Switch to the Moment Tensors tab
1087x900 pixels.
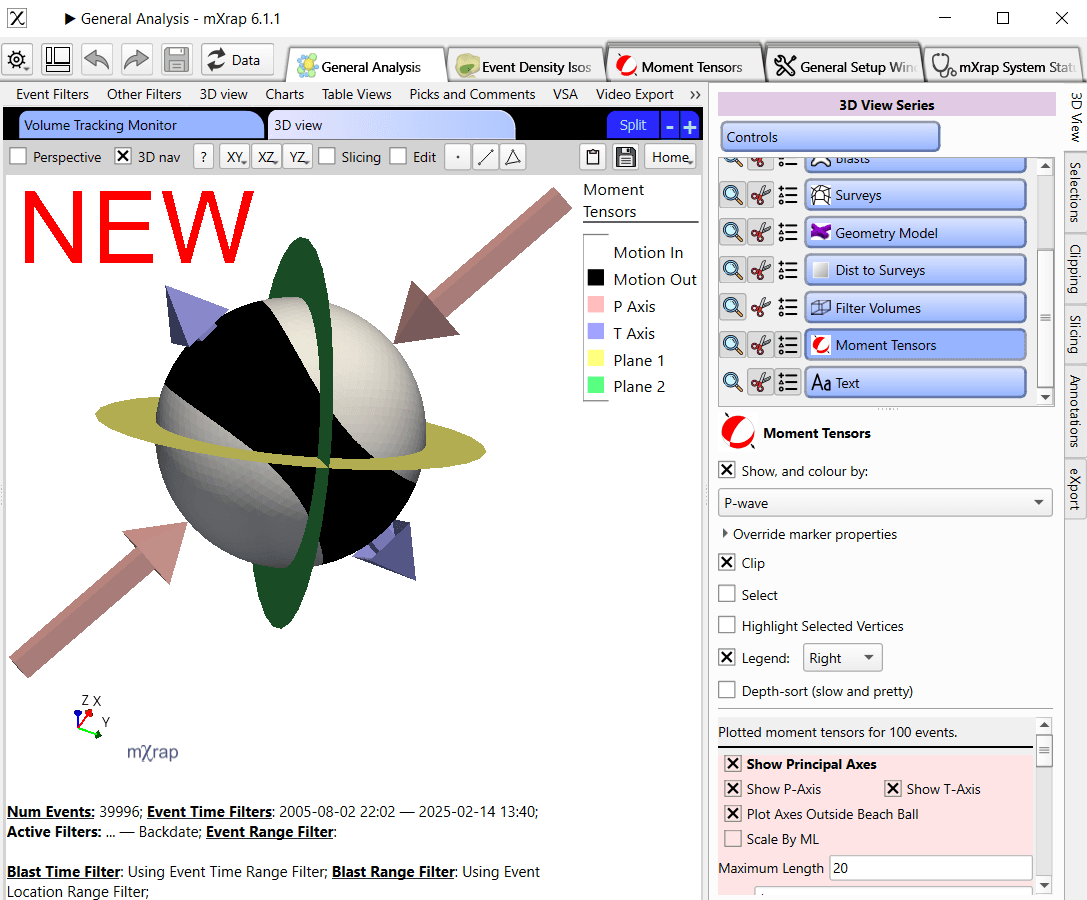tap(684, 67)
